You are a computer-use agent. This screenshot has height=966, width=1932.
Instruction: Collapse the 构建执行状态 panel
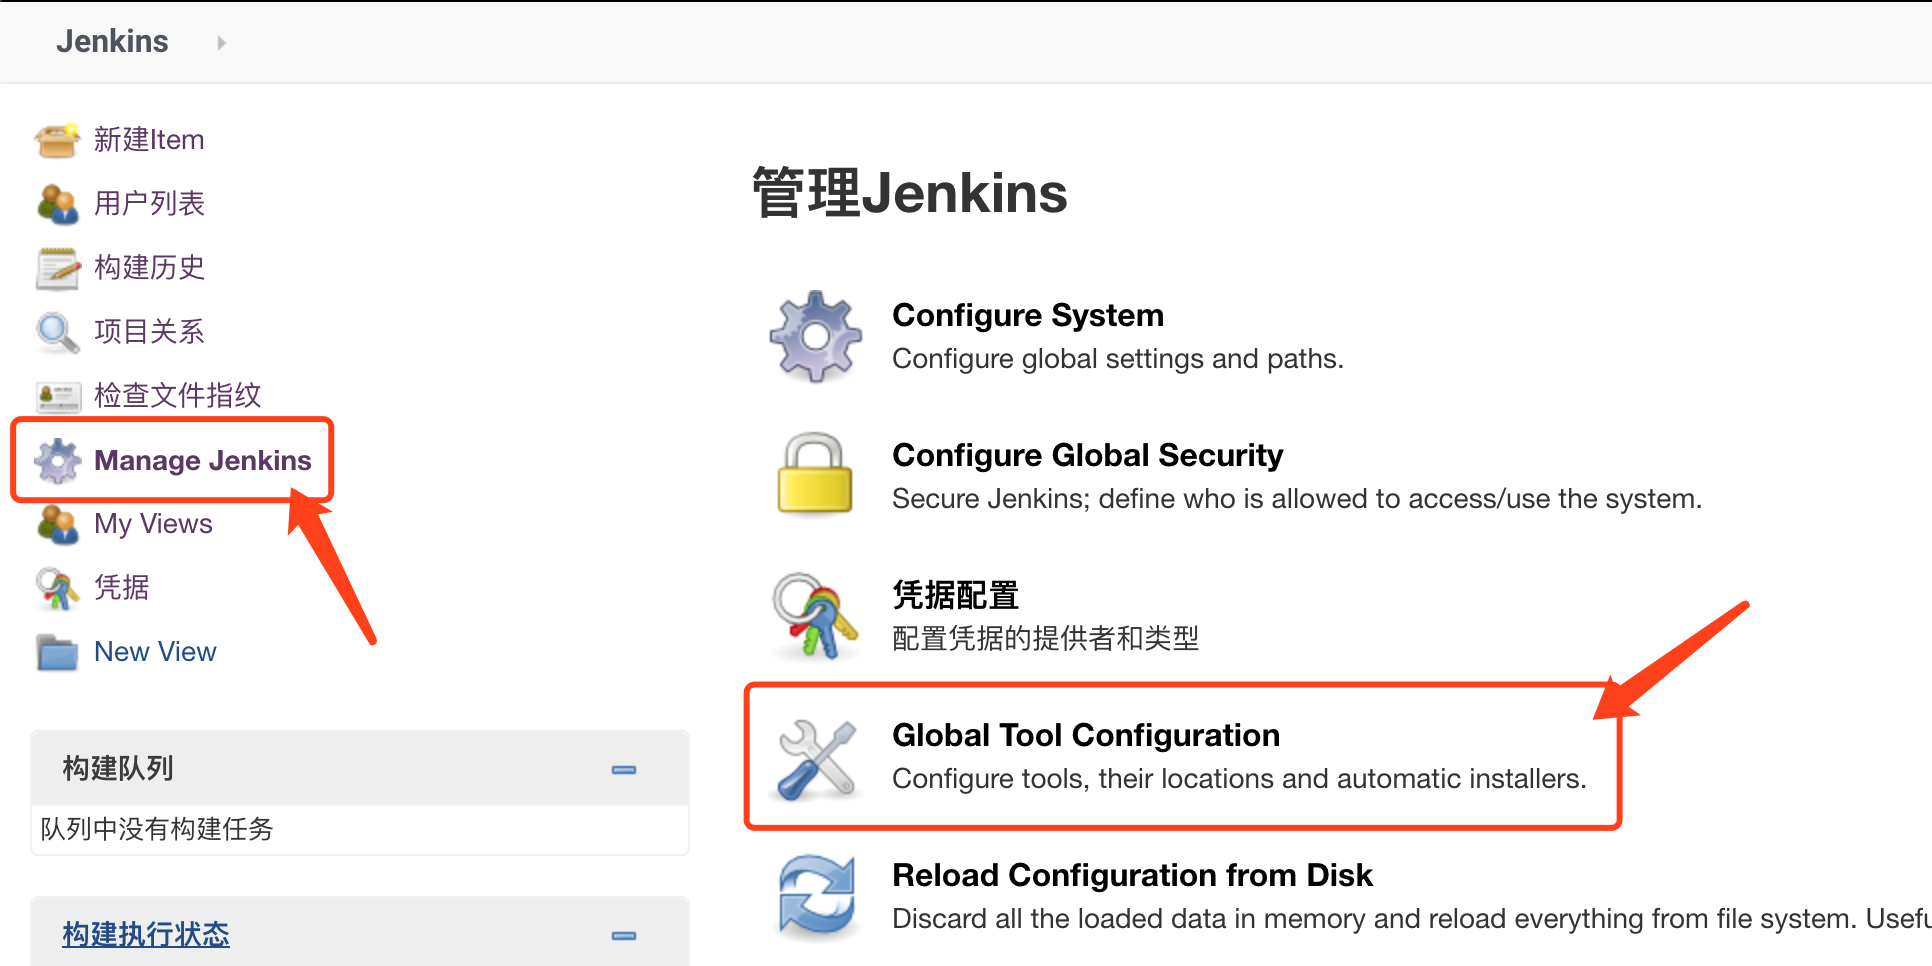(x=624, y=935)
